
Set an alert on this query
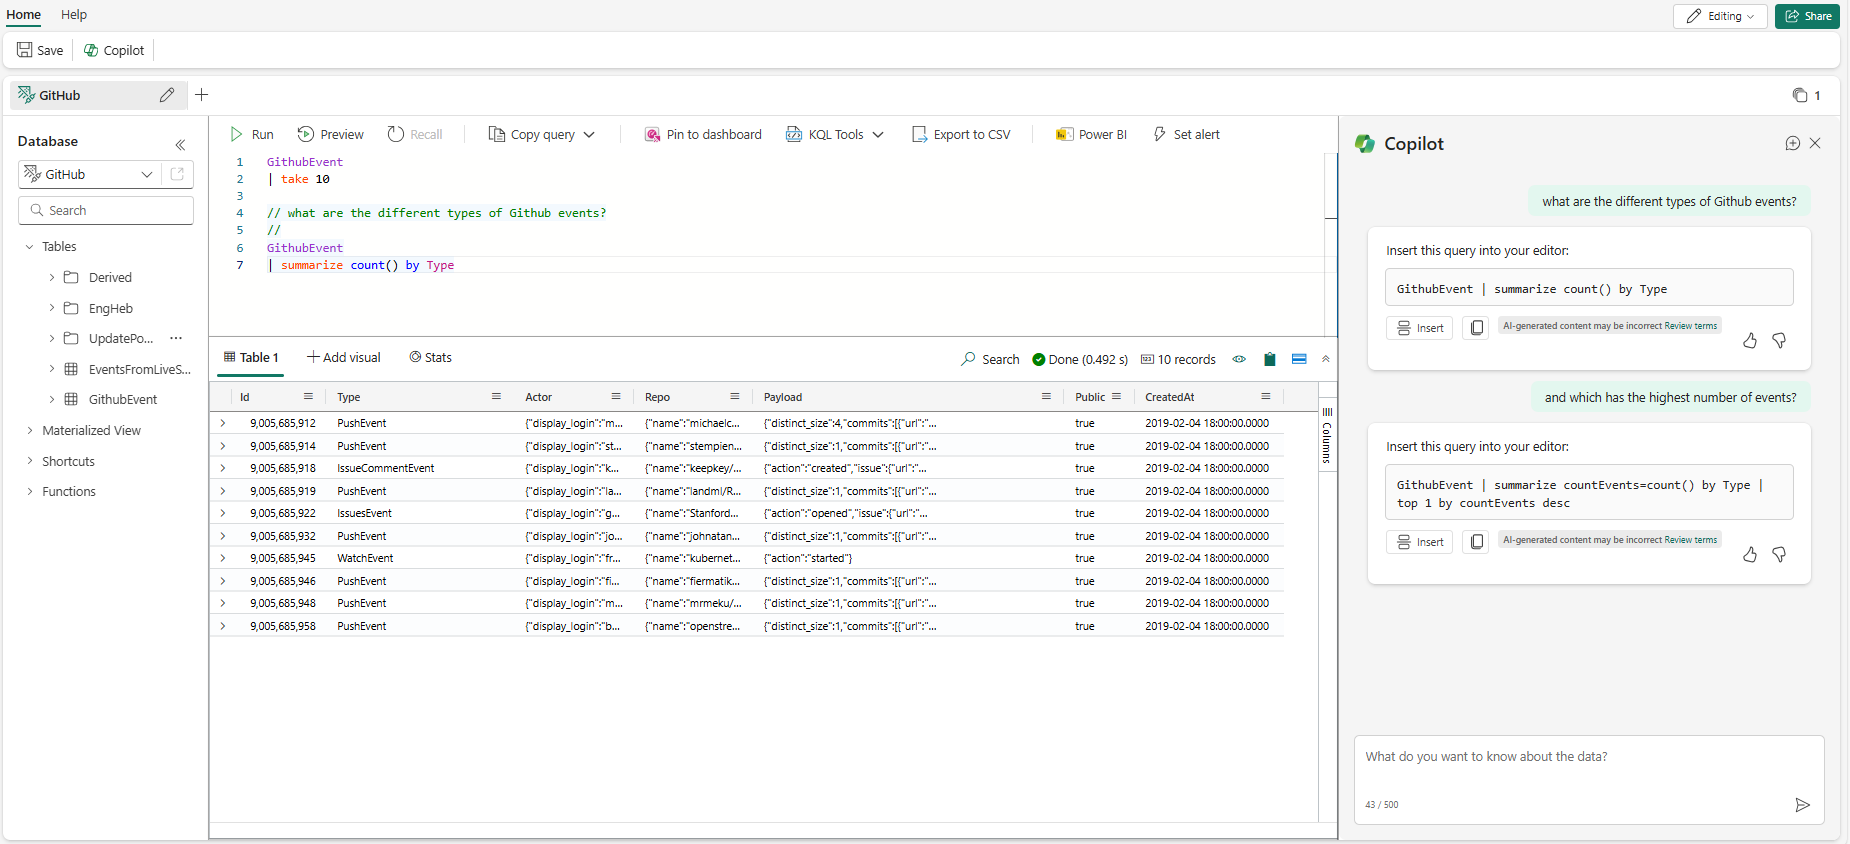[x=1186, y=134]
